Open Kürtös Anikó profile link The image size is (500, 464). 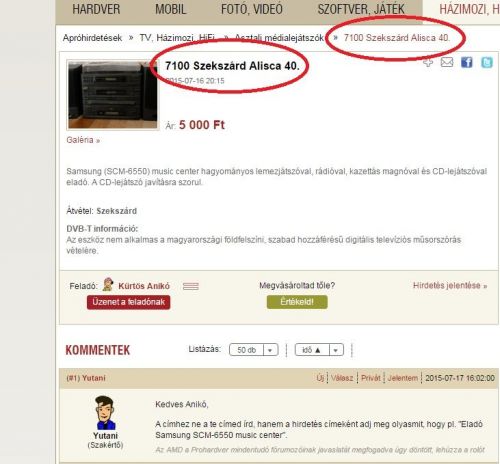[x=144, y=286]
